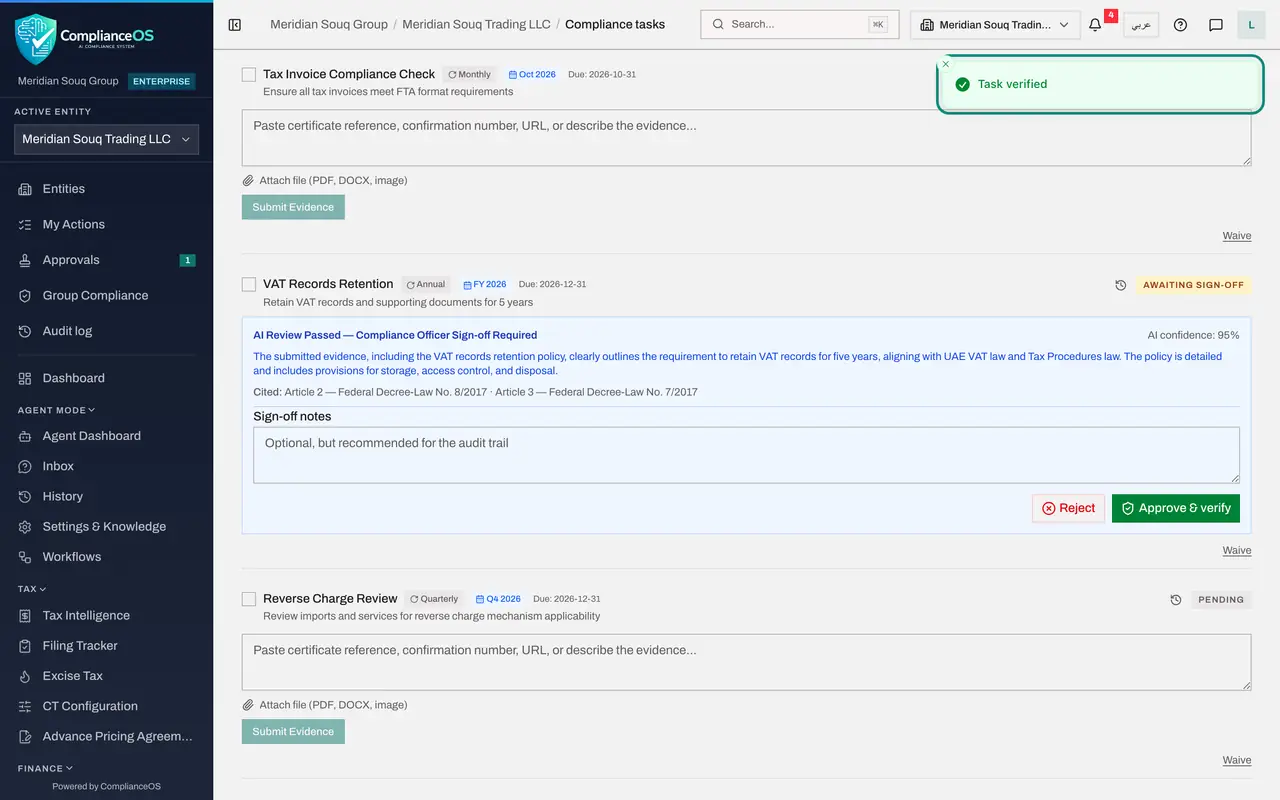This screenshot has width=1280, height=800.
Task: Tick the Tax Invoice Compliance Check checkbox
Action: (x=249, y=74)
